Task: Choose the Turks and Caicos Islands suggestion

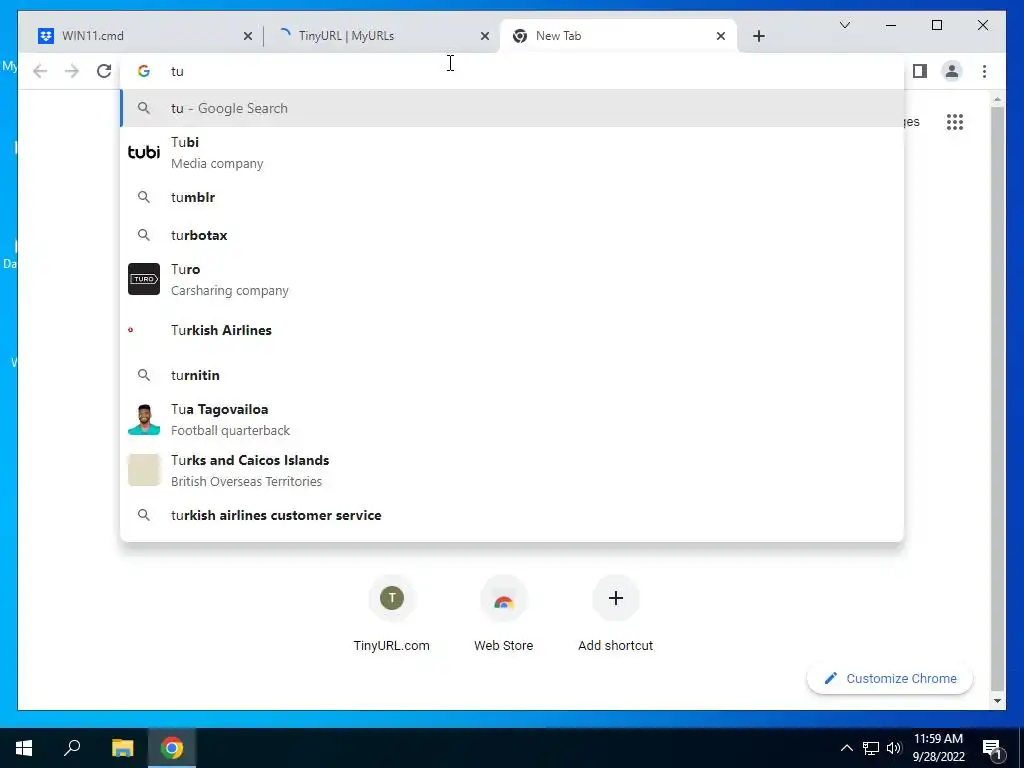Action: pyautogui.click(x=513, y=470)
